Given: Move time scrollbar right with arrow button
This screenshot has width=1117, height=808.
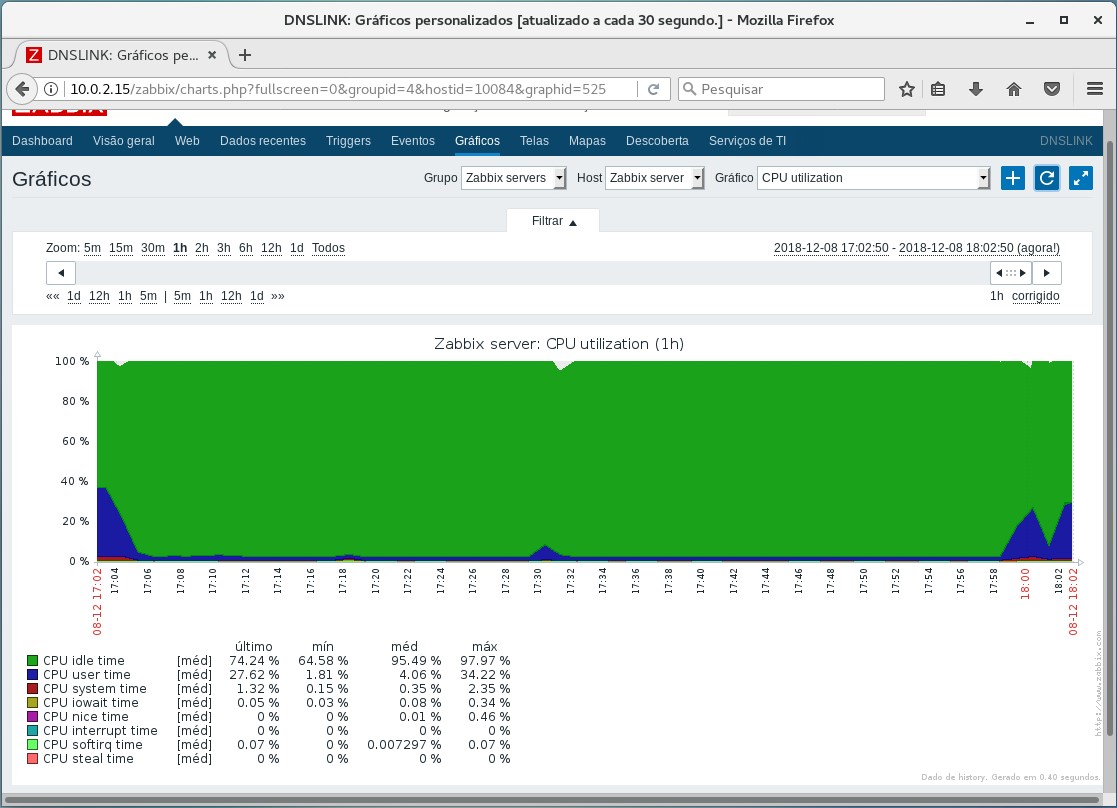Looking at the screenshot, I should (x=1046, y=273).
